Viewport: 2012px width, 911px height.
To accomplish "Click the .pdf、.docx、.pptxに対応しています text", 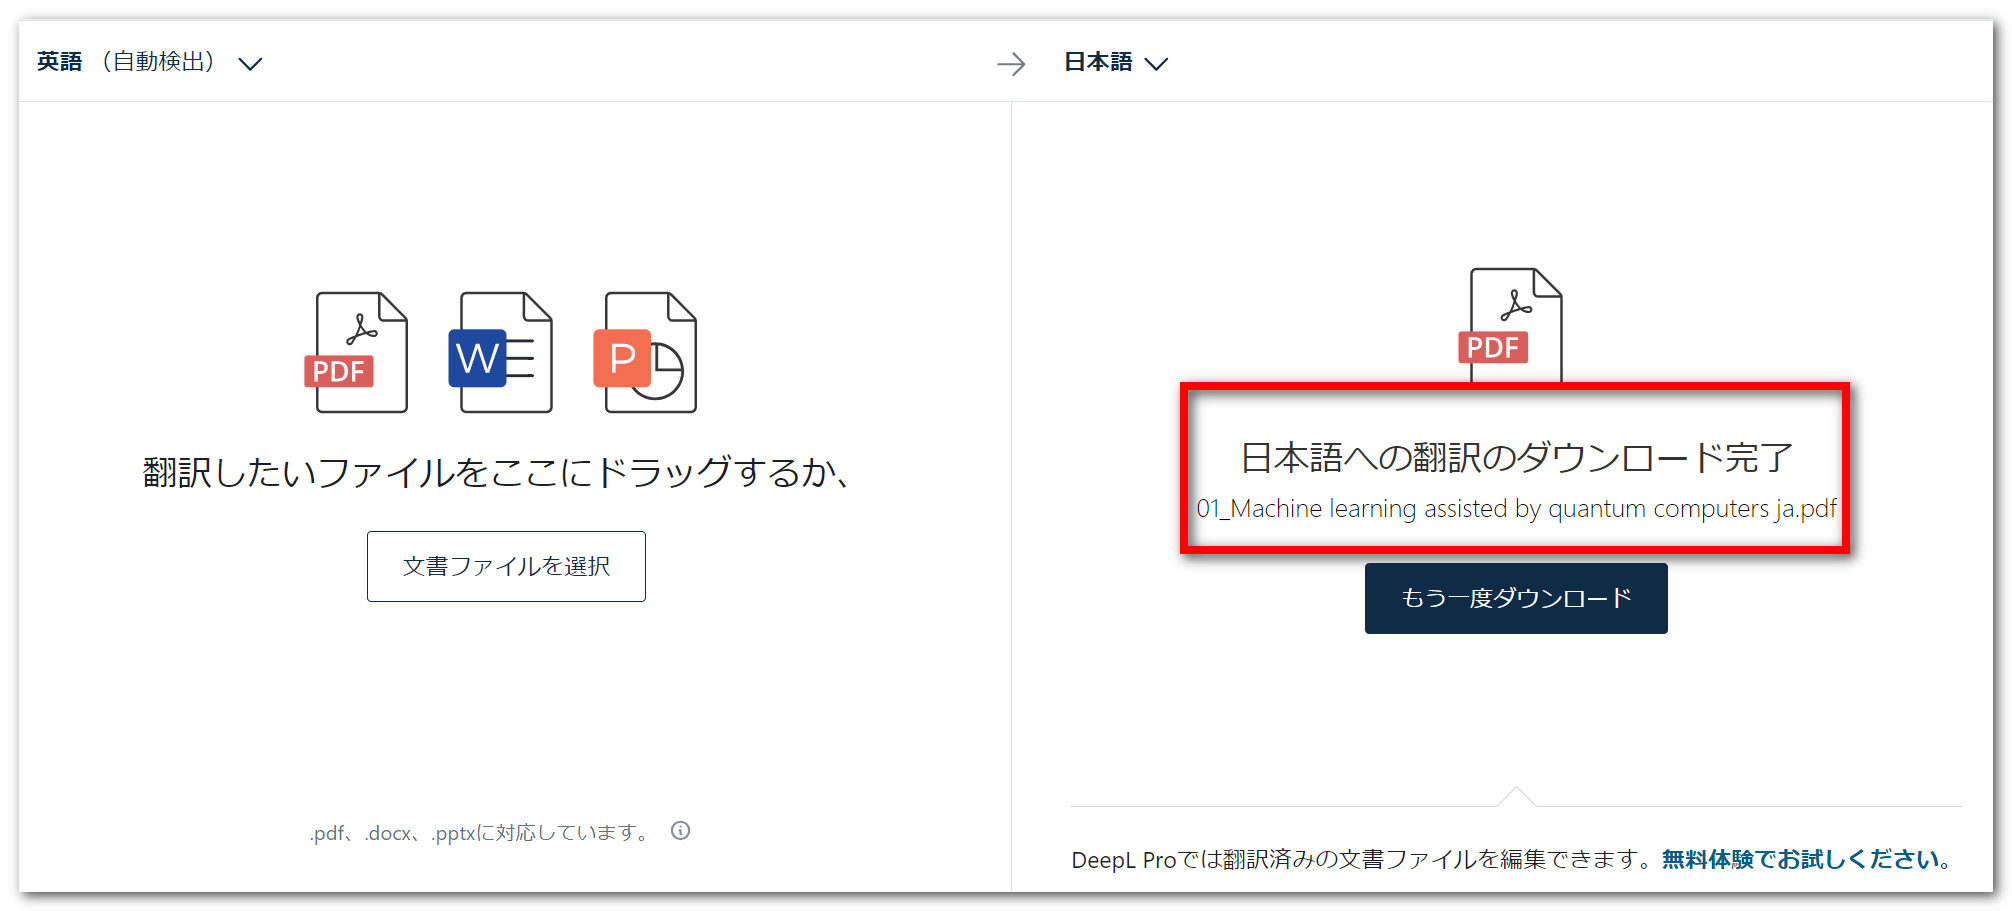I will (x=480, y=832).
